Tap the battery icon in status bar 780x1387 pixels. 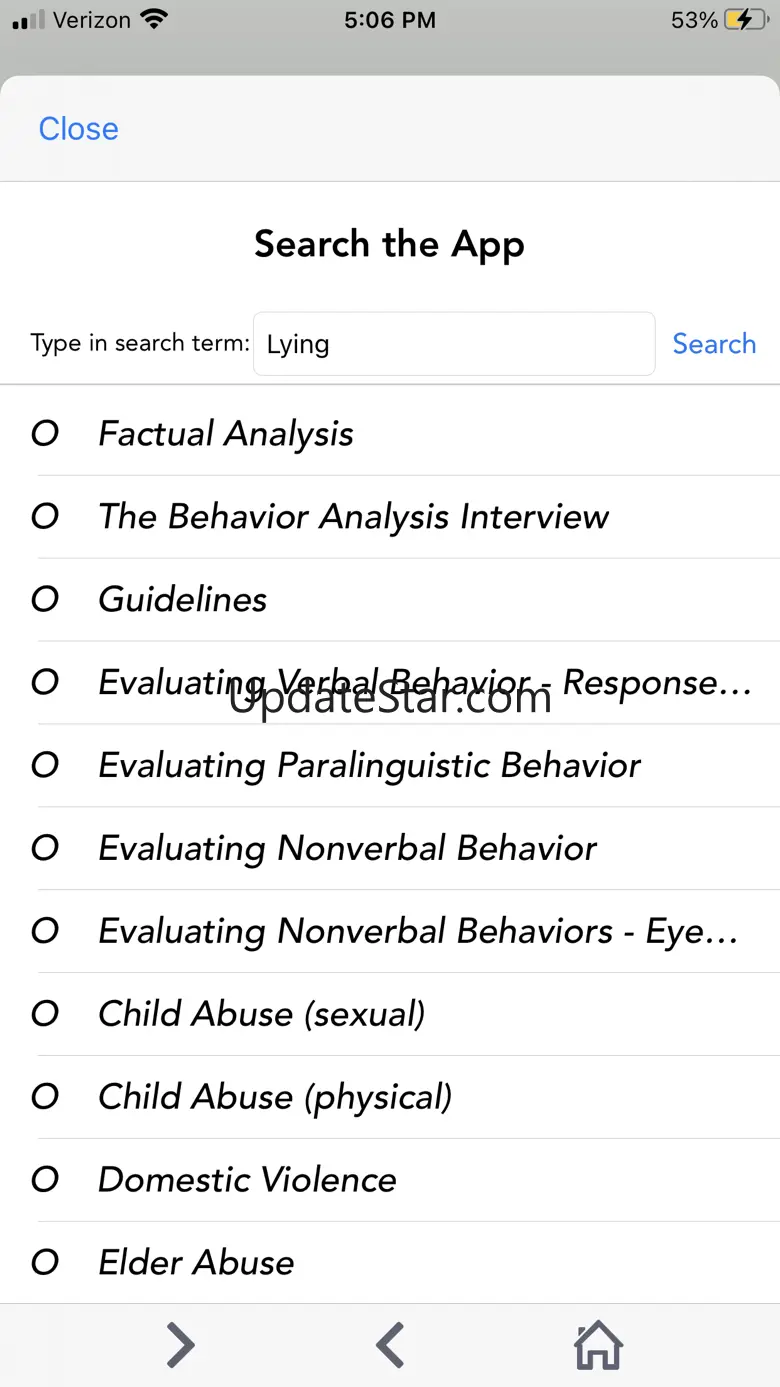tap(747, 20)
